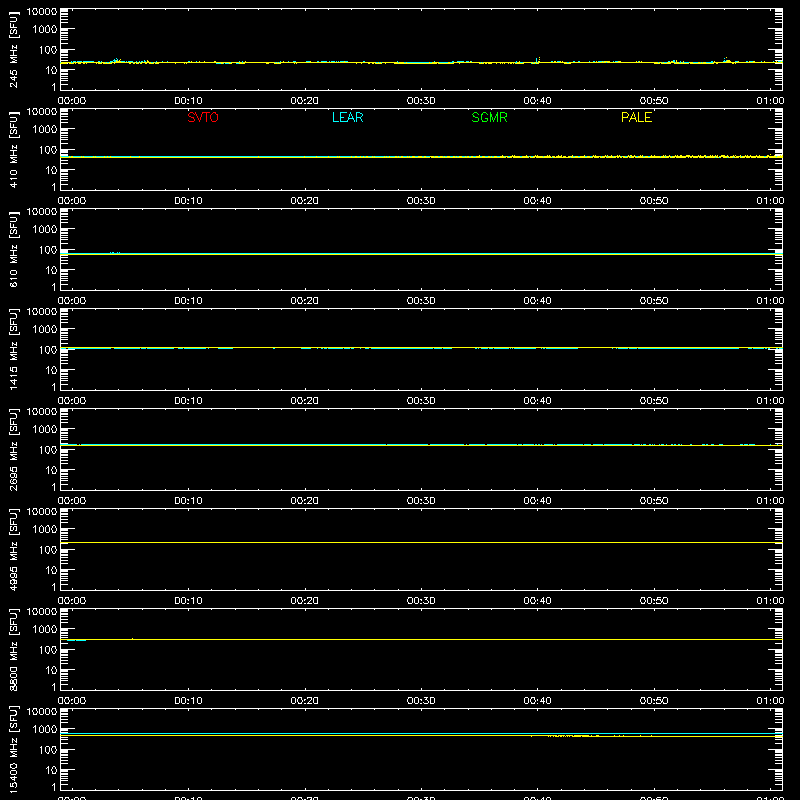
Task: Click the 245 MHz spike near 00:40
Action: coord(538,60)
